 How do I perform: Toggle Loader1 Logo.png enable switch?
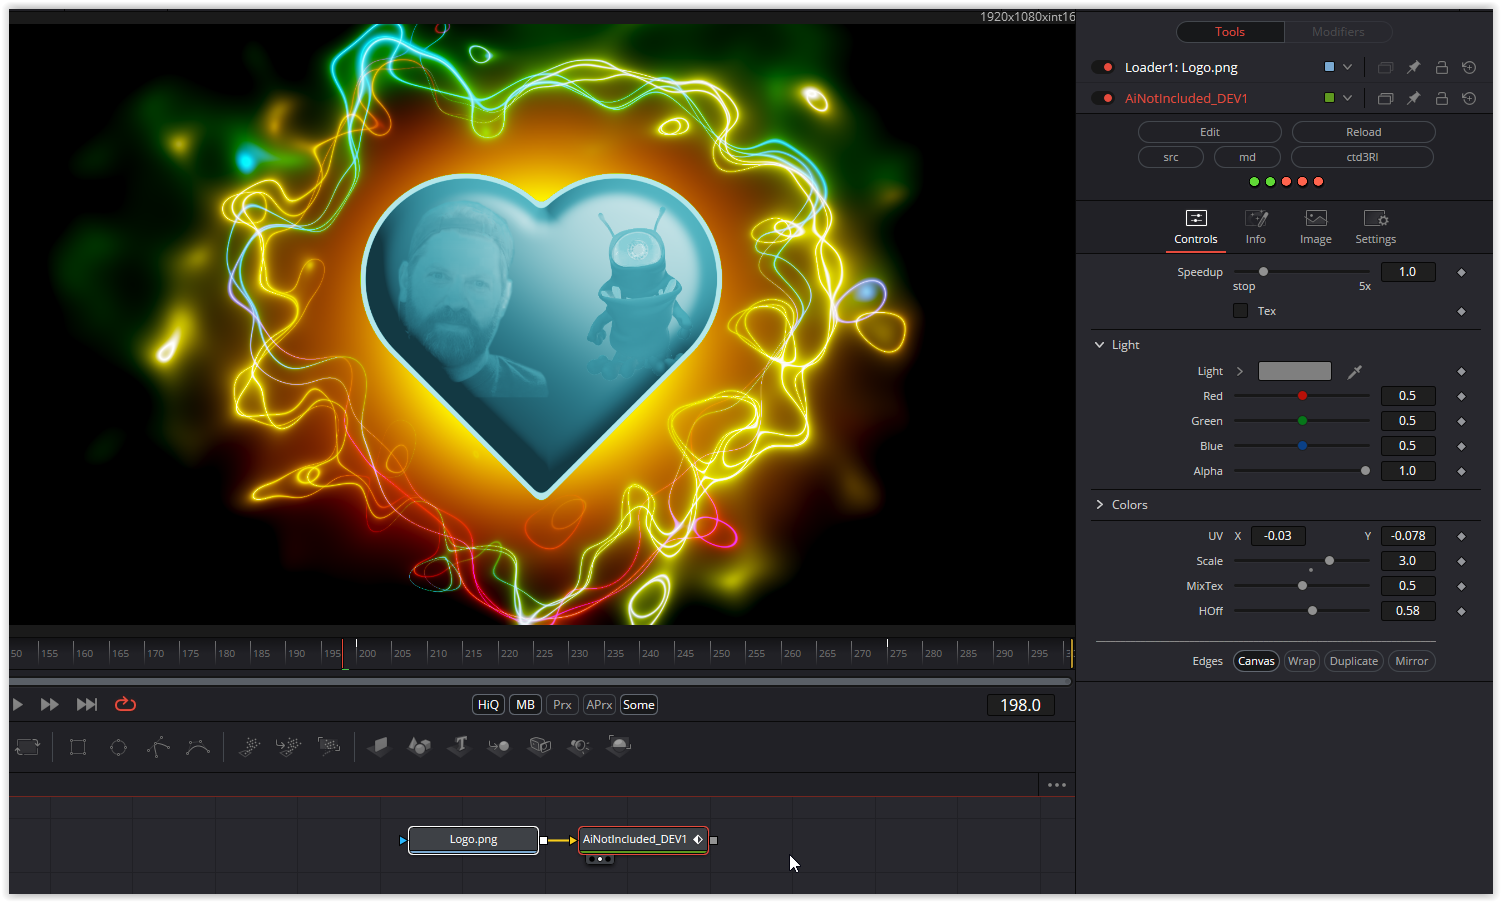coord(1103,67)
